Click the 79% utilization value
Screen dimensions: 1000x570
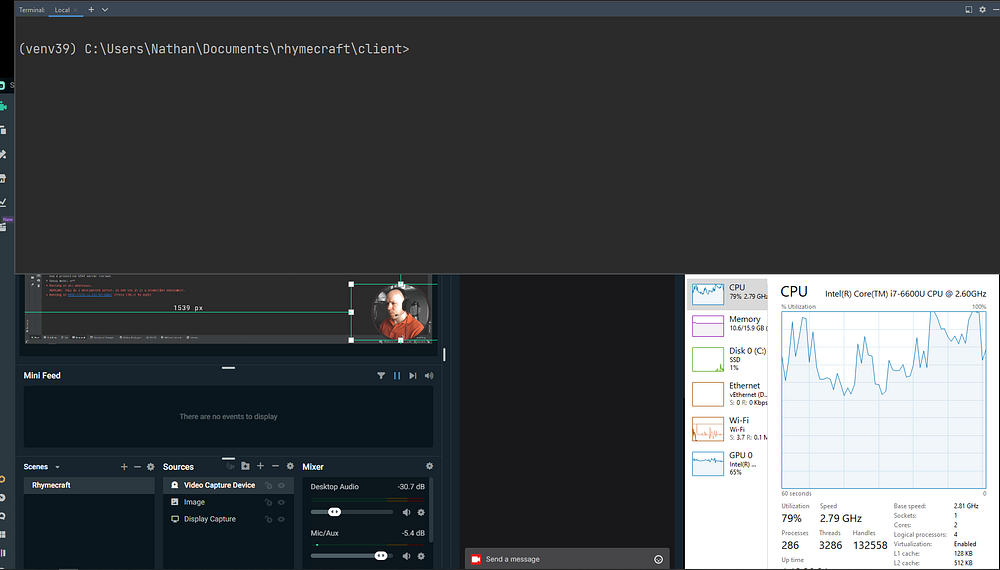point(791,518)
